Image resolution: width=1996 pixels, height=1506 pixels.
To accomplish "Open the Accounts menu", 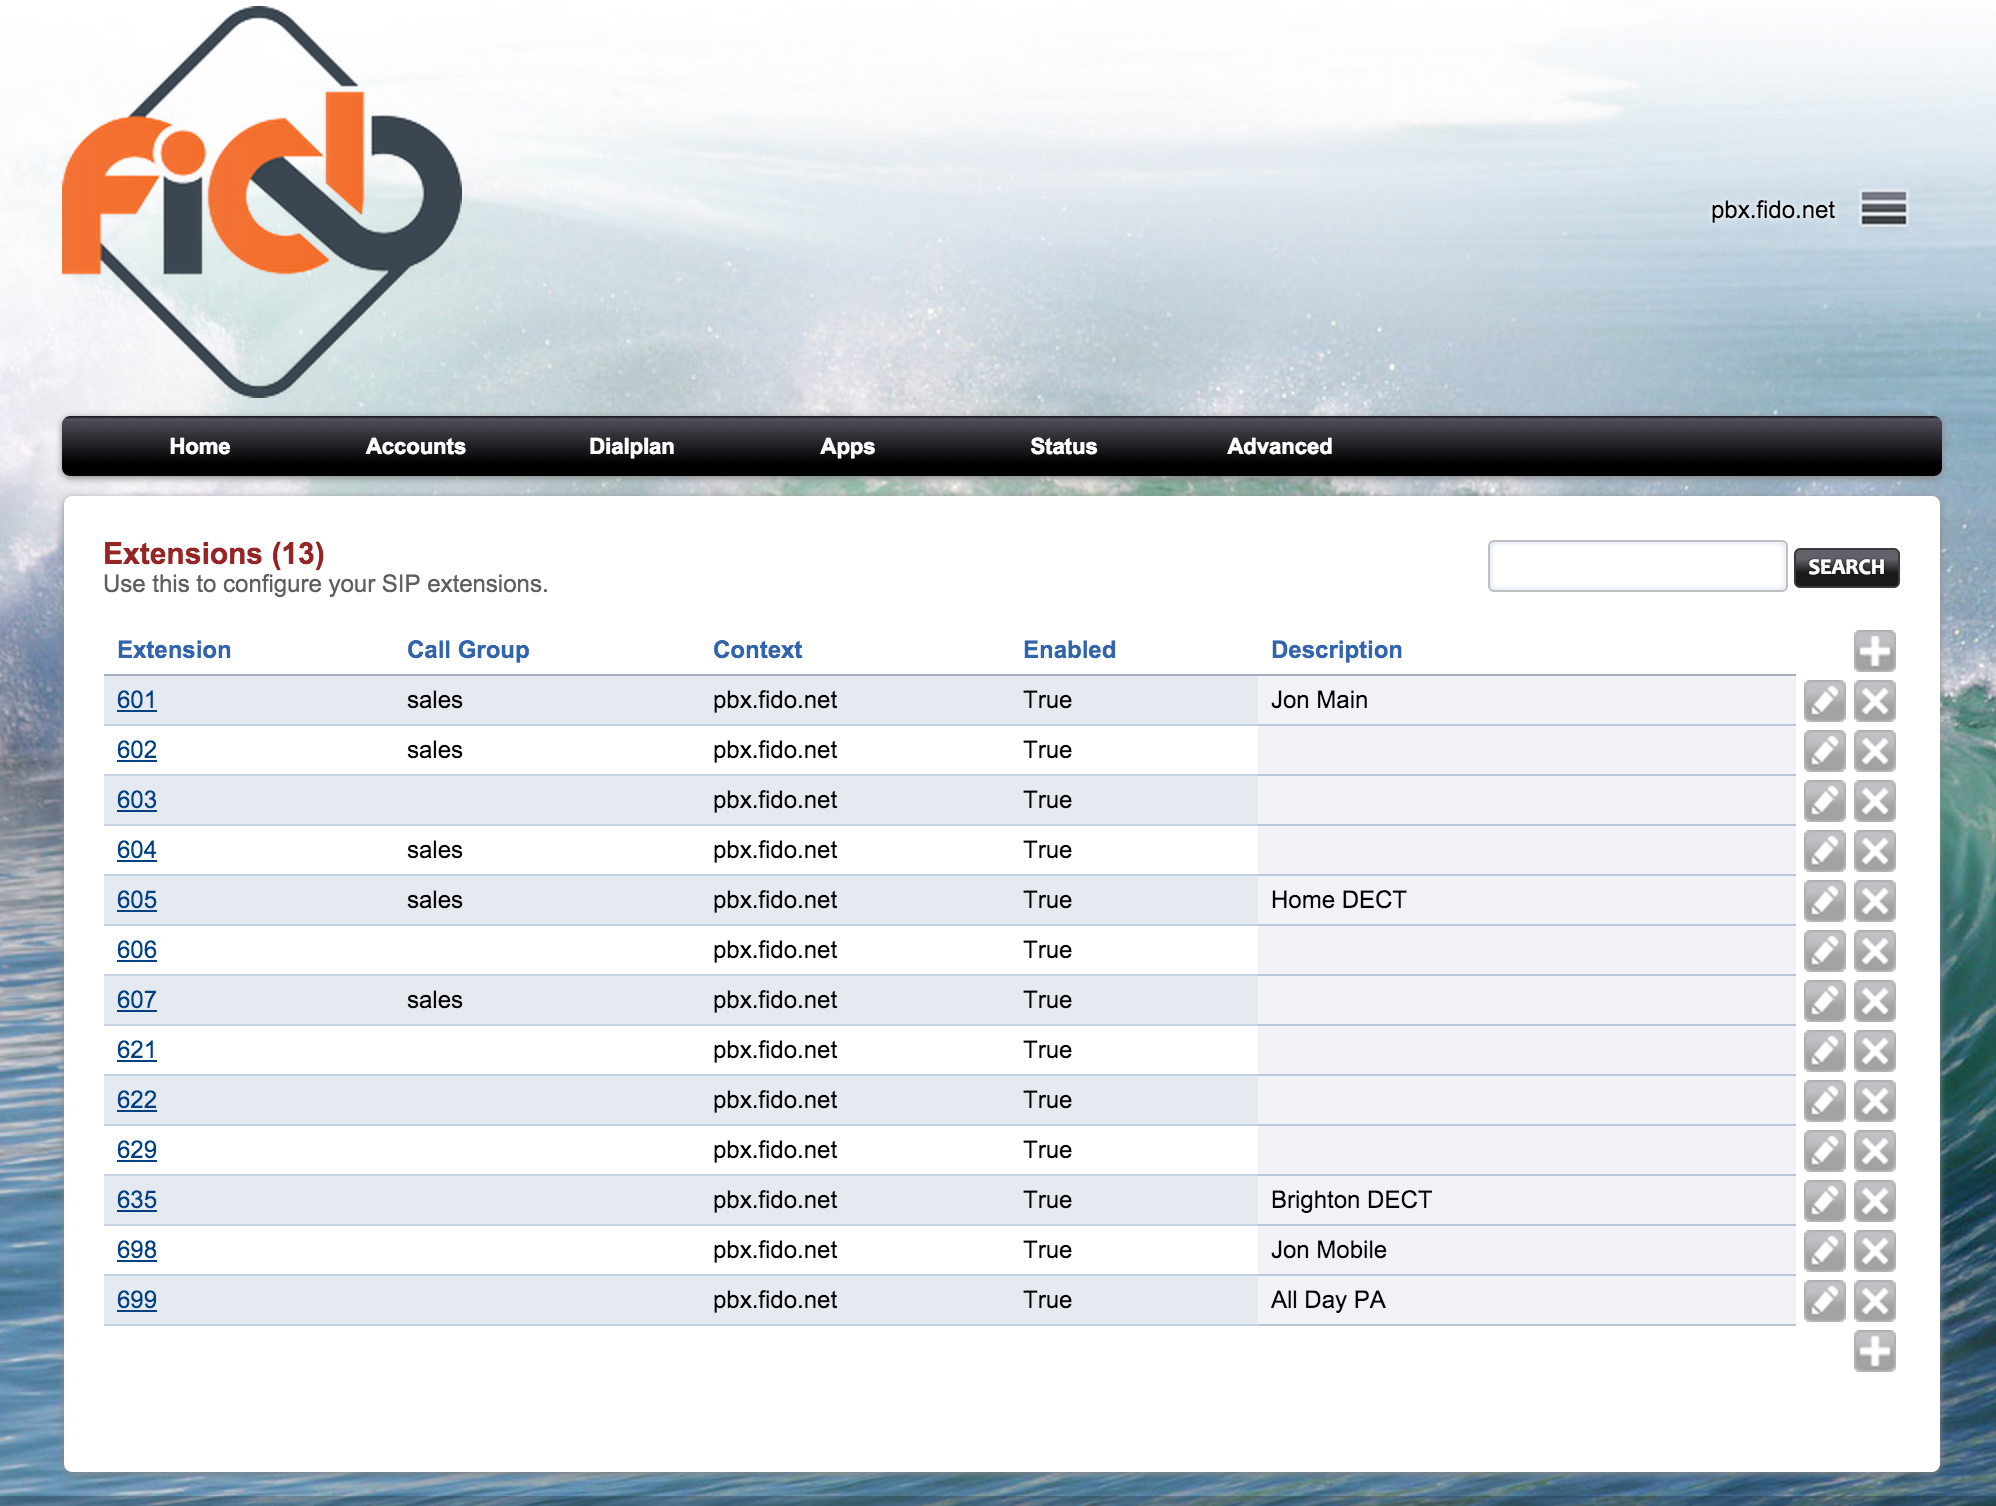I will [x=414, y=445].
